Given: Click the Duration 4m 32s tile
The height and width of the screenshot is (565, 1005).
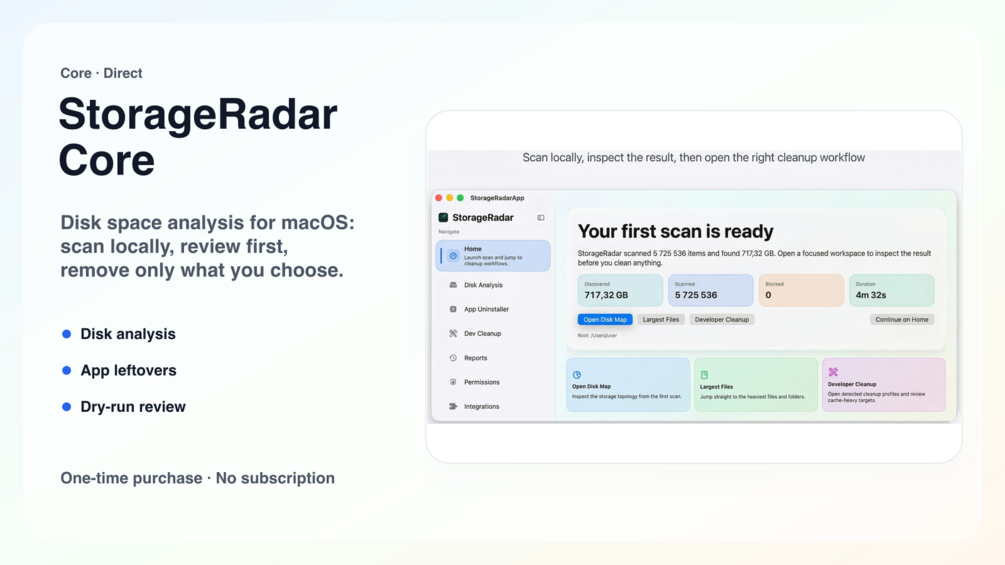Looking at the screenshot, I should 892,291.
